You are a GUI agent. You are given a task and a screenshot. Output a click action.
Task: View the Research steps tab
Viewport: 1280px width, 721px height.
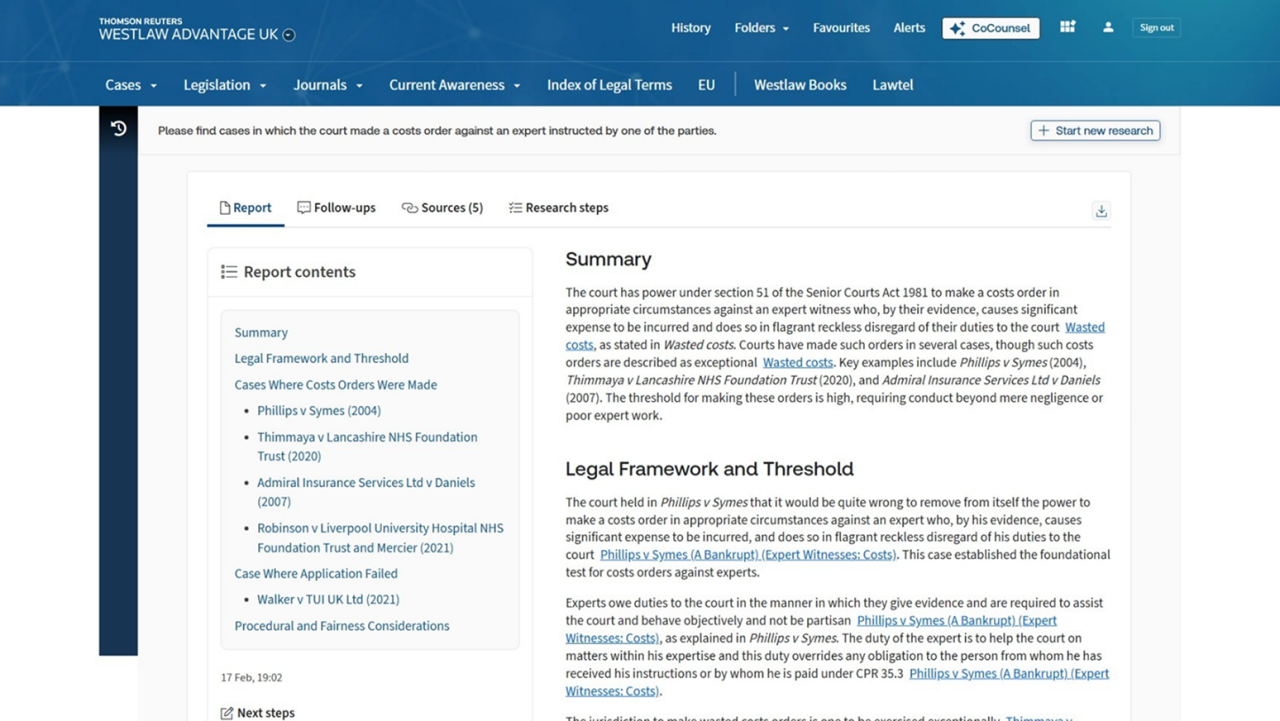558,208
